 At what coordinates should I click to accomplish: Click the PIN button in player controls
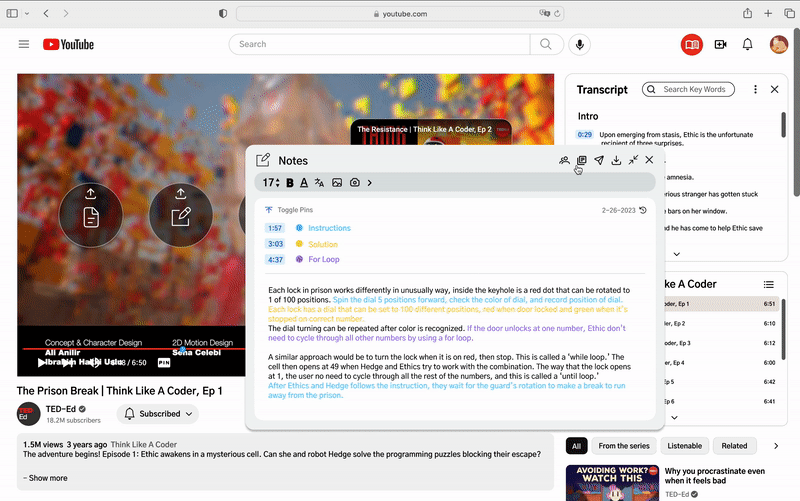(x=164, y=363)
